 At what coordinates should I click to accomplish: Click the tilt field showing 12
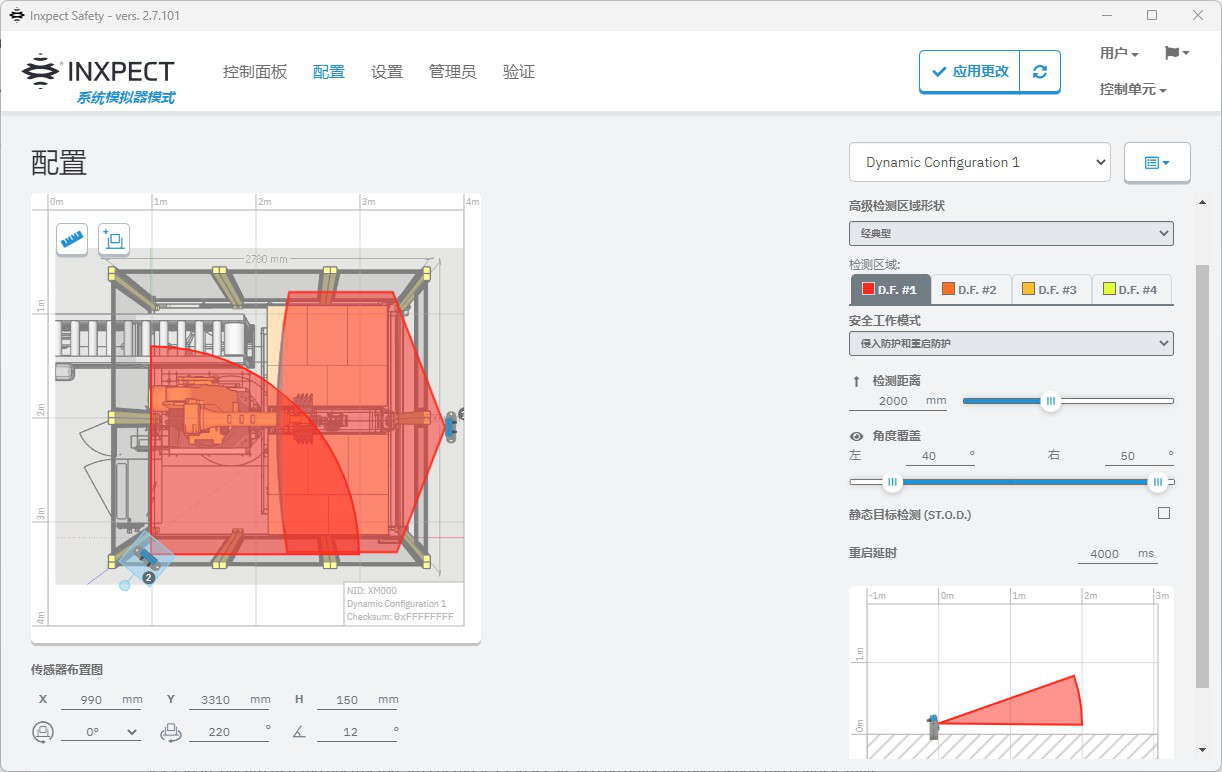click(358, 732)
